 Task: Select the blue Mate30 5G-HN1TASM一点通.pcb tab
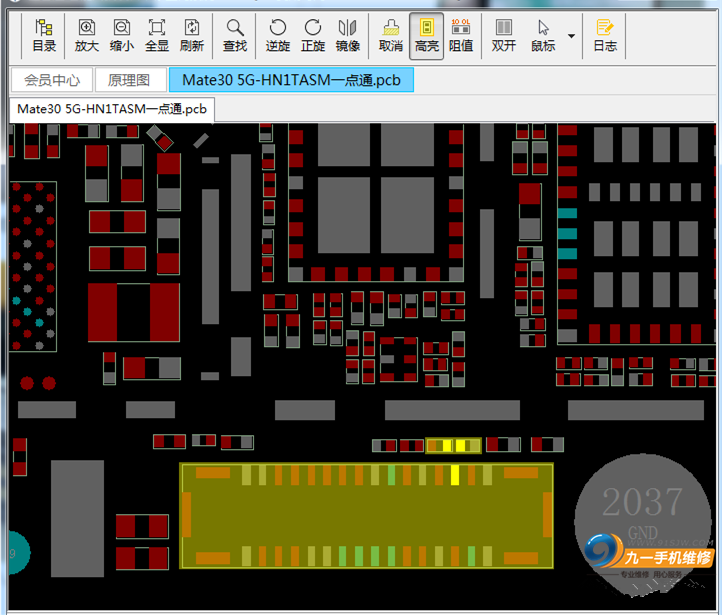pyautogui.click(x=291, y=80)
